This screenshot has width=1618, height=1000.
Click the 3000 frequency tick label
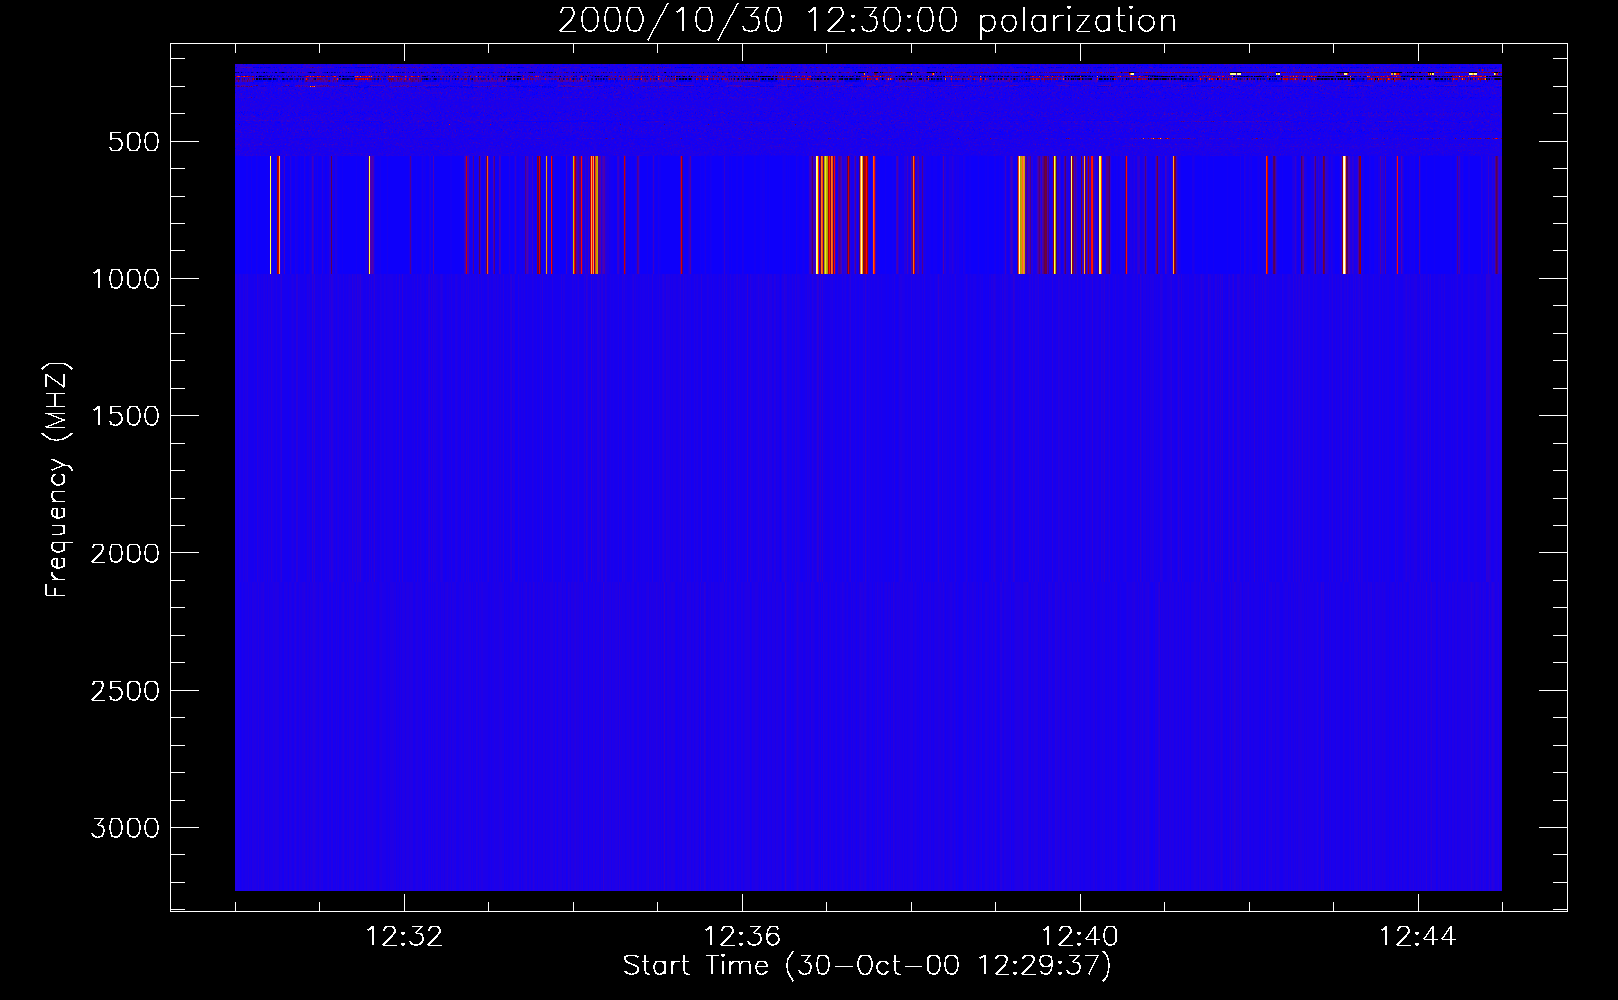click(125, 828)
